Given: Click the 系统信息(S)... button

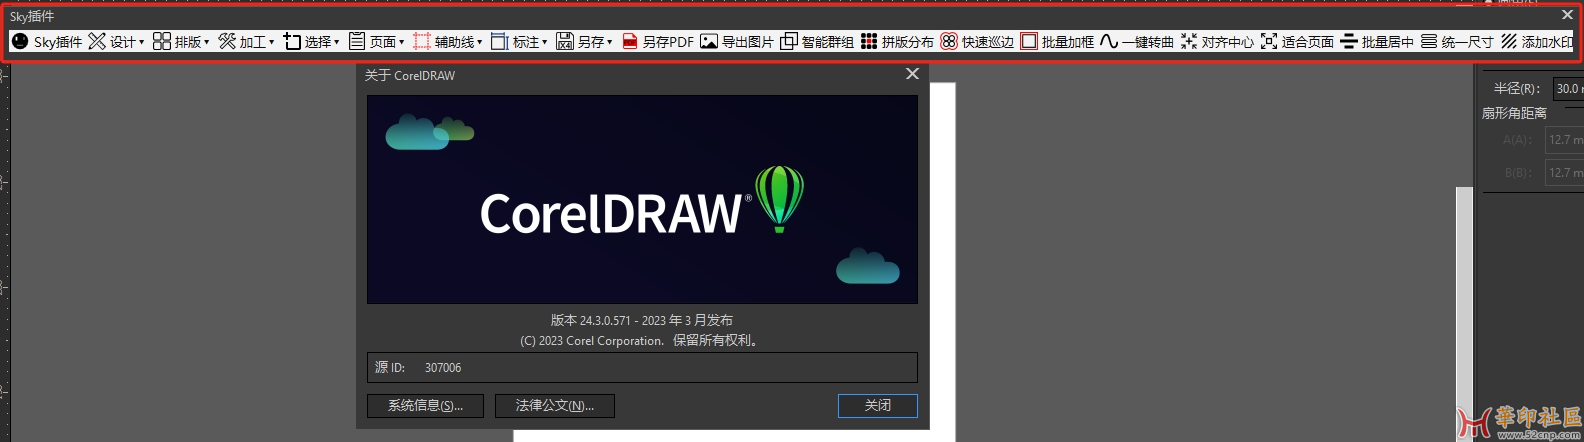Looking at the screenshot, I should [425, 405].
